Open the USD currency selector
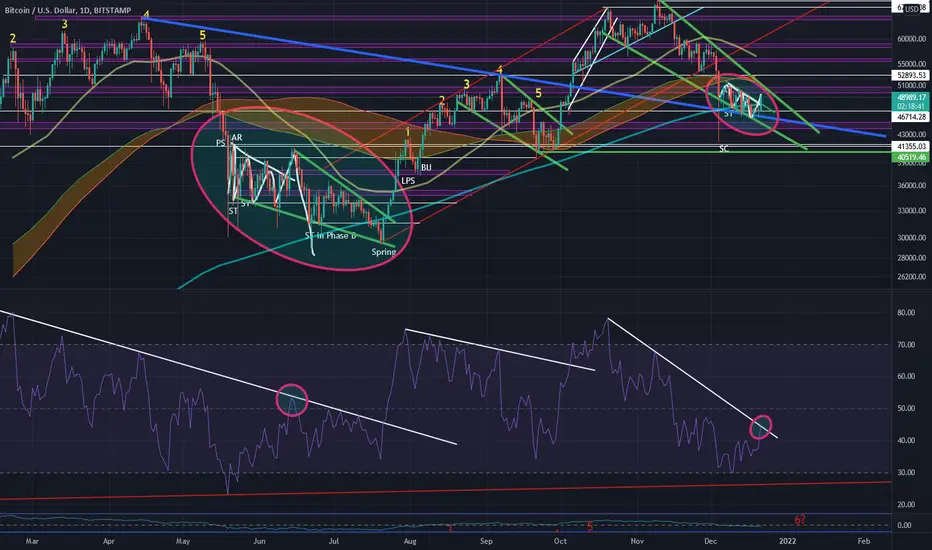The height and width of the screenshot is (550, 932). click(x=912, y=9)
